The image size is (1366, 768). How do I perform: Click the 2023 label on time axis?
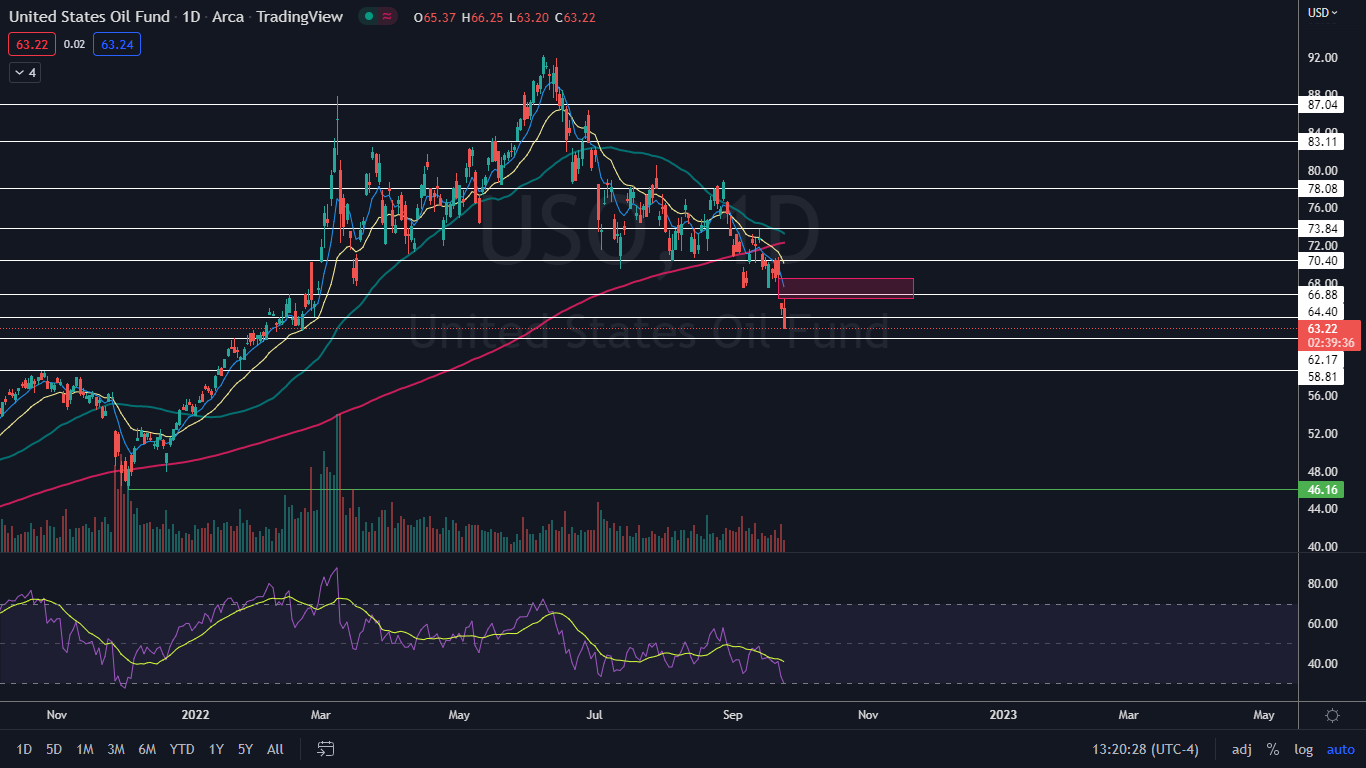1003,715
